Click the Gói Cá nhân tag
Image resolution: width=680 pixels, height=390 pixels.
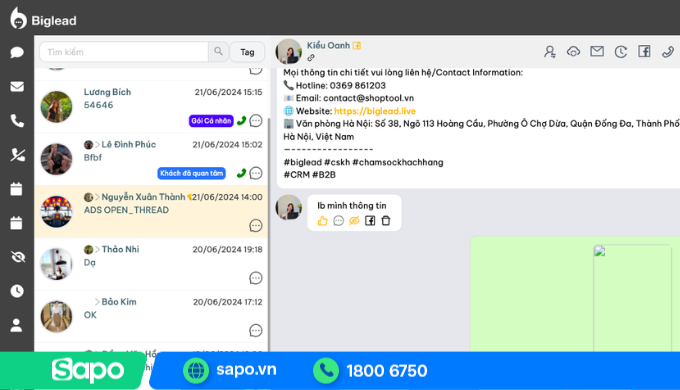(211, 121)
